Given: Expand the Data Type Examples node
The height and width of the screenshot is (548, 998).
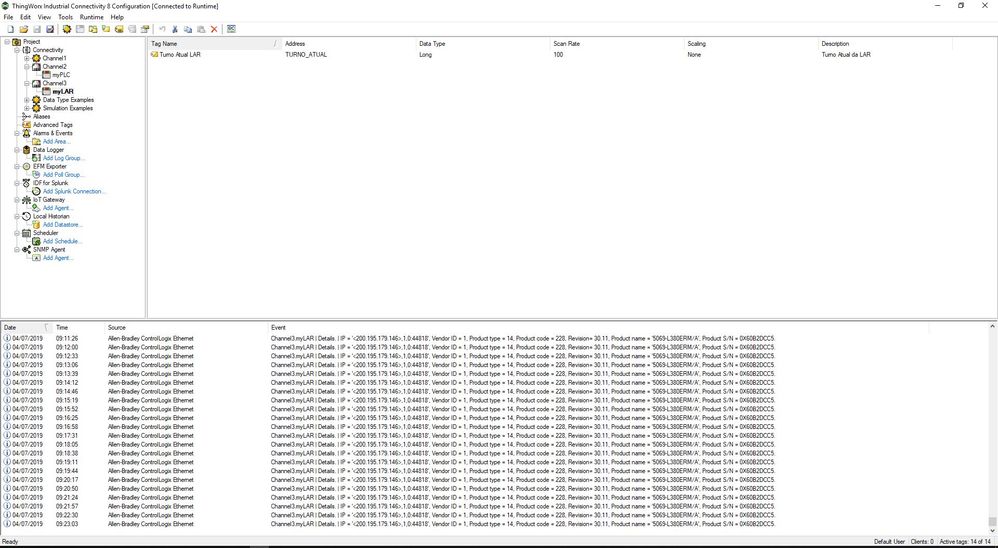Looking at the screenshot, I should (27, 100).
